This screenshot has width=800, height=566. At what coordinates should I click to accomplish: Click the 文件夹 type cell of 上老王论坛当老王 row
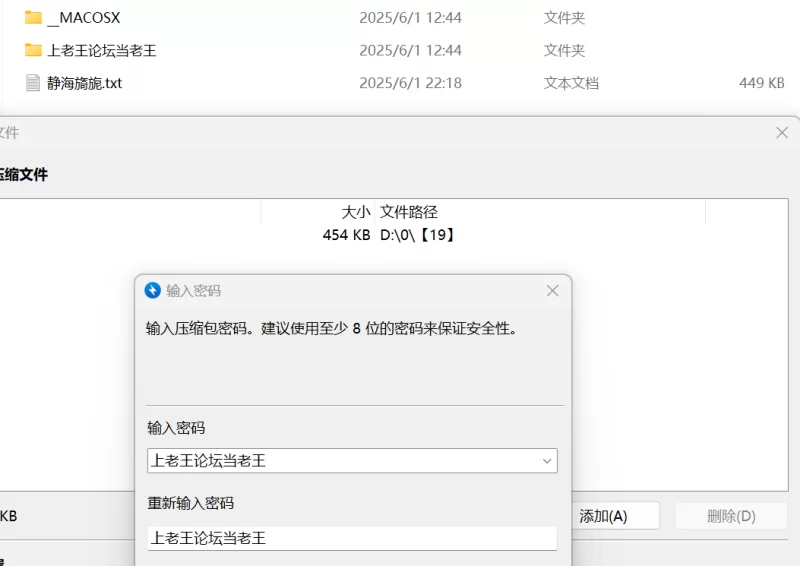pos(564,51)
